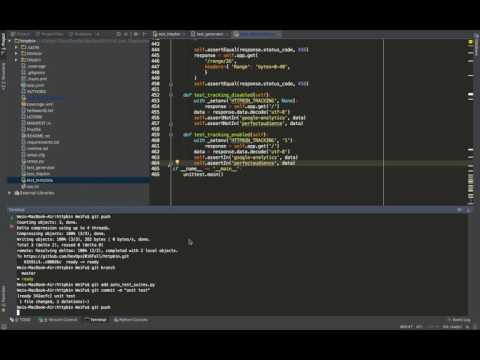Open the github.com URL in terminal output
The image size is (480, 360).
[x=76, y=256]
